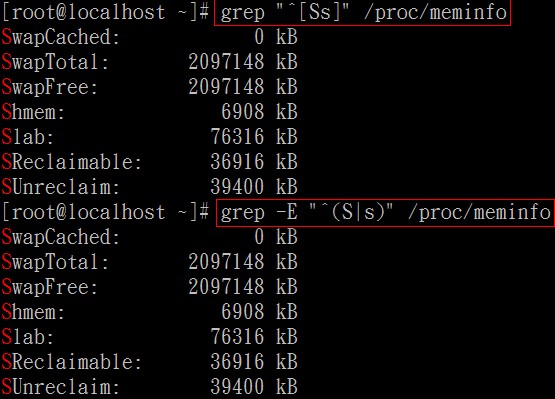Click the first SwapTotal value 2097148
Image resolution: width=555 pixels, height=399 pixels.
pos(226,62)
